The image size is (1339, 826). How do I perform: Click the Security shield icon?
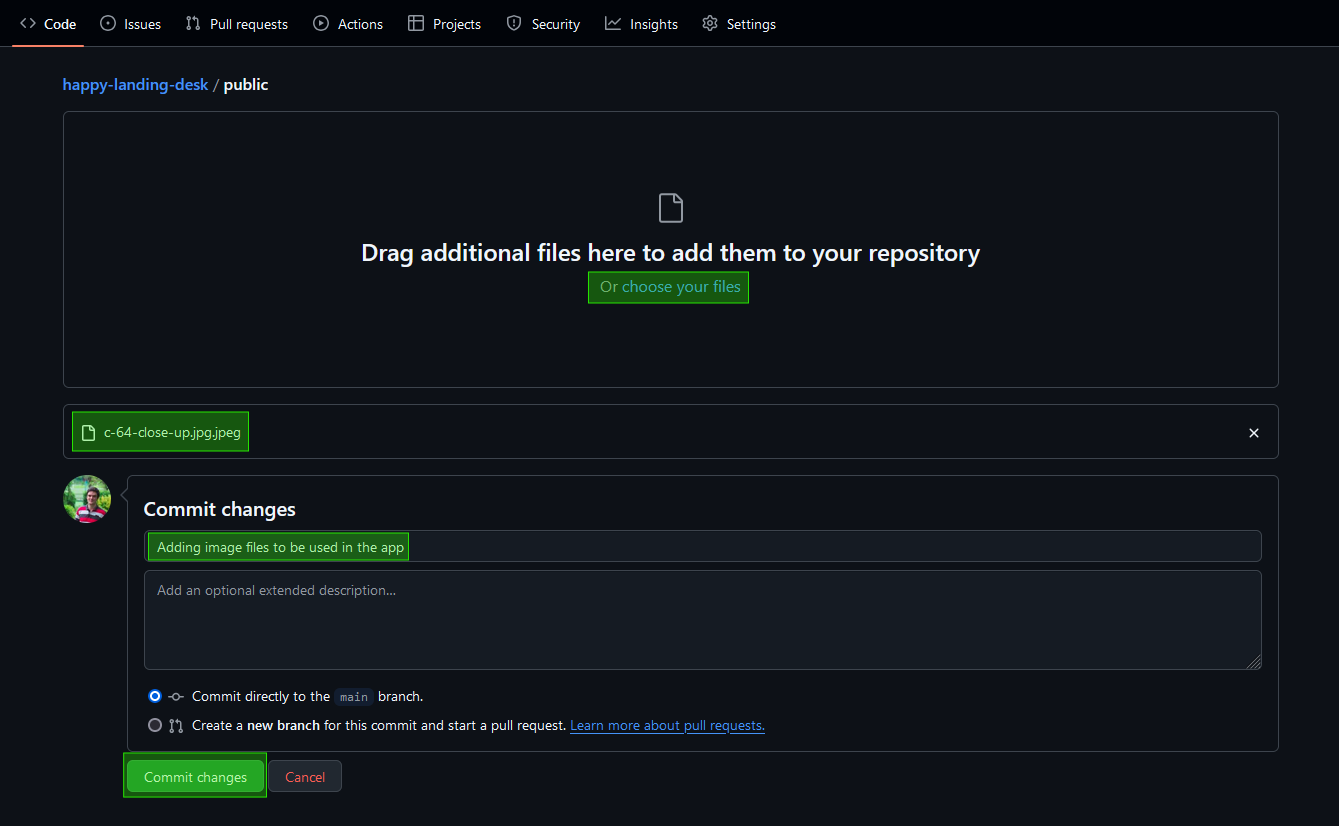pyautogui.click(x=514, y=23)
